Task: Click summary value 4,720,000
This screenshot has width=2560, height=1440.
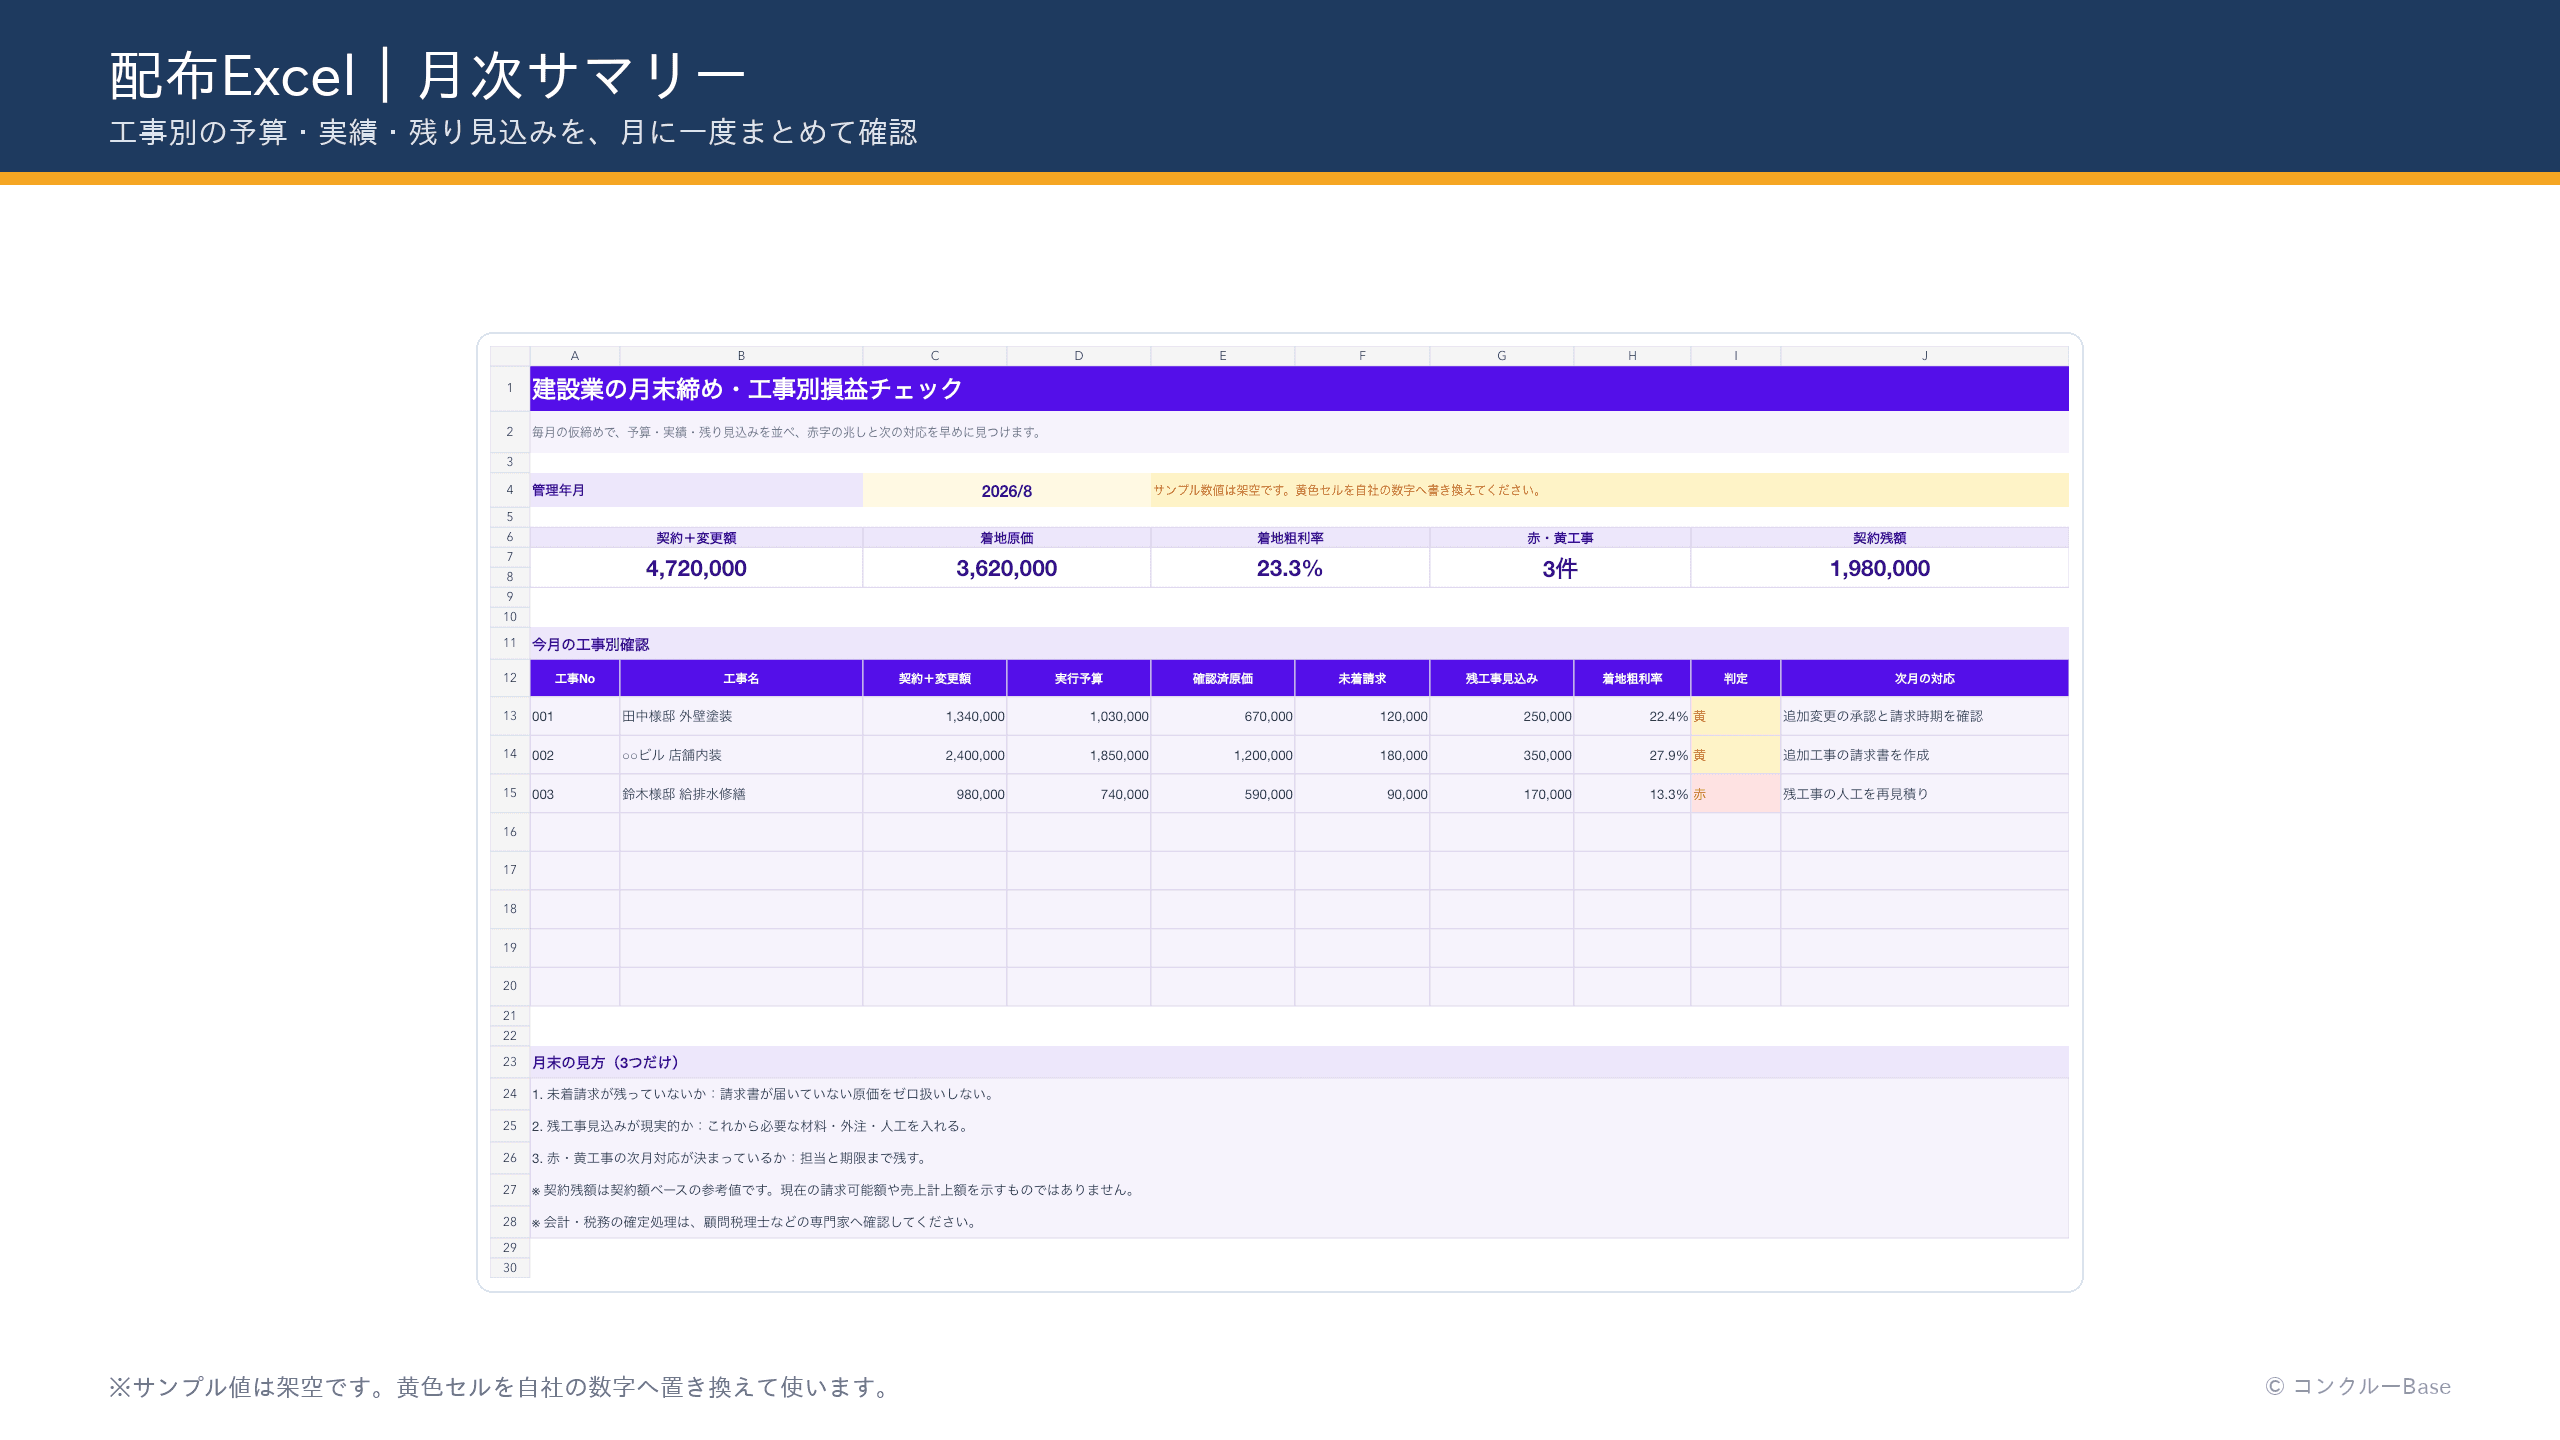Action: click(x=696, y=568)
